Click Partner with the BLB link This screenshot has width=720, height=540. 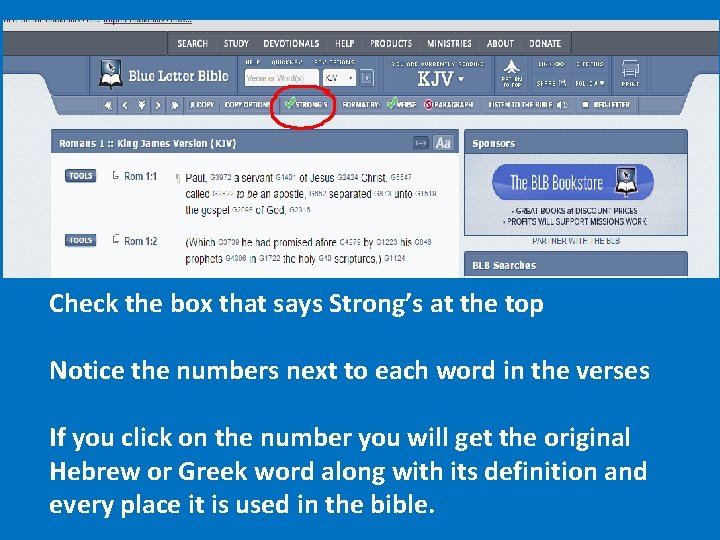576,241
